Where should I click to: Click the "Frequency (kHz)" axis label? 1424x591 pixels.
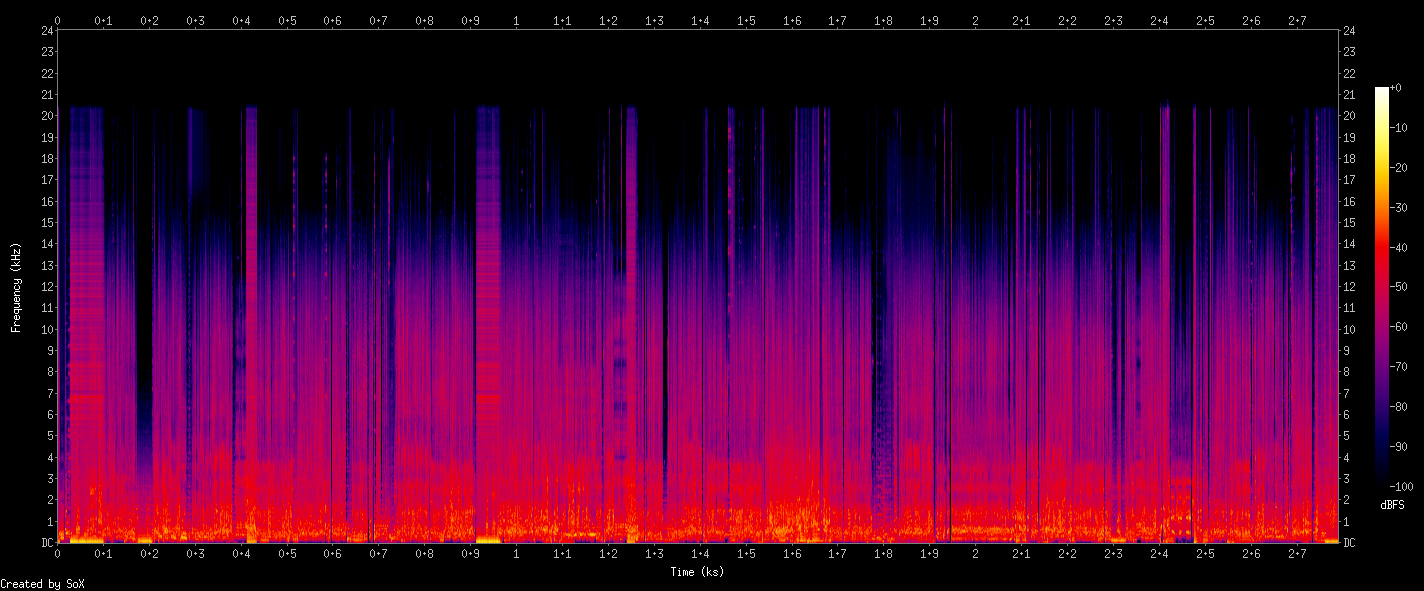click(16, 287)
